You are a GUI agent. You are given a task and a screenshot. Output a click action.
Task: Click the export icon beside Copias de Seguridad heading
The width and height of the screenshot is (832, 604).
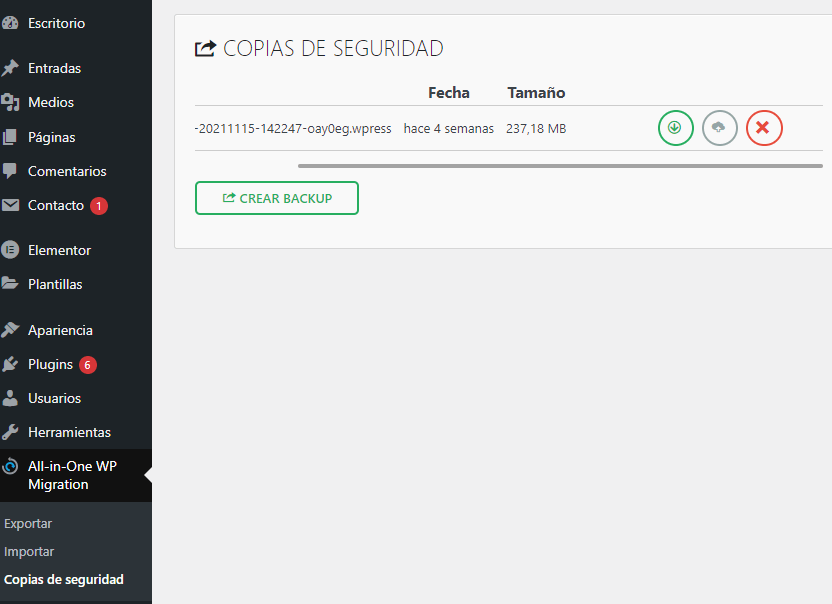205,48
